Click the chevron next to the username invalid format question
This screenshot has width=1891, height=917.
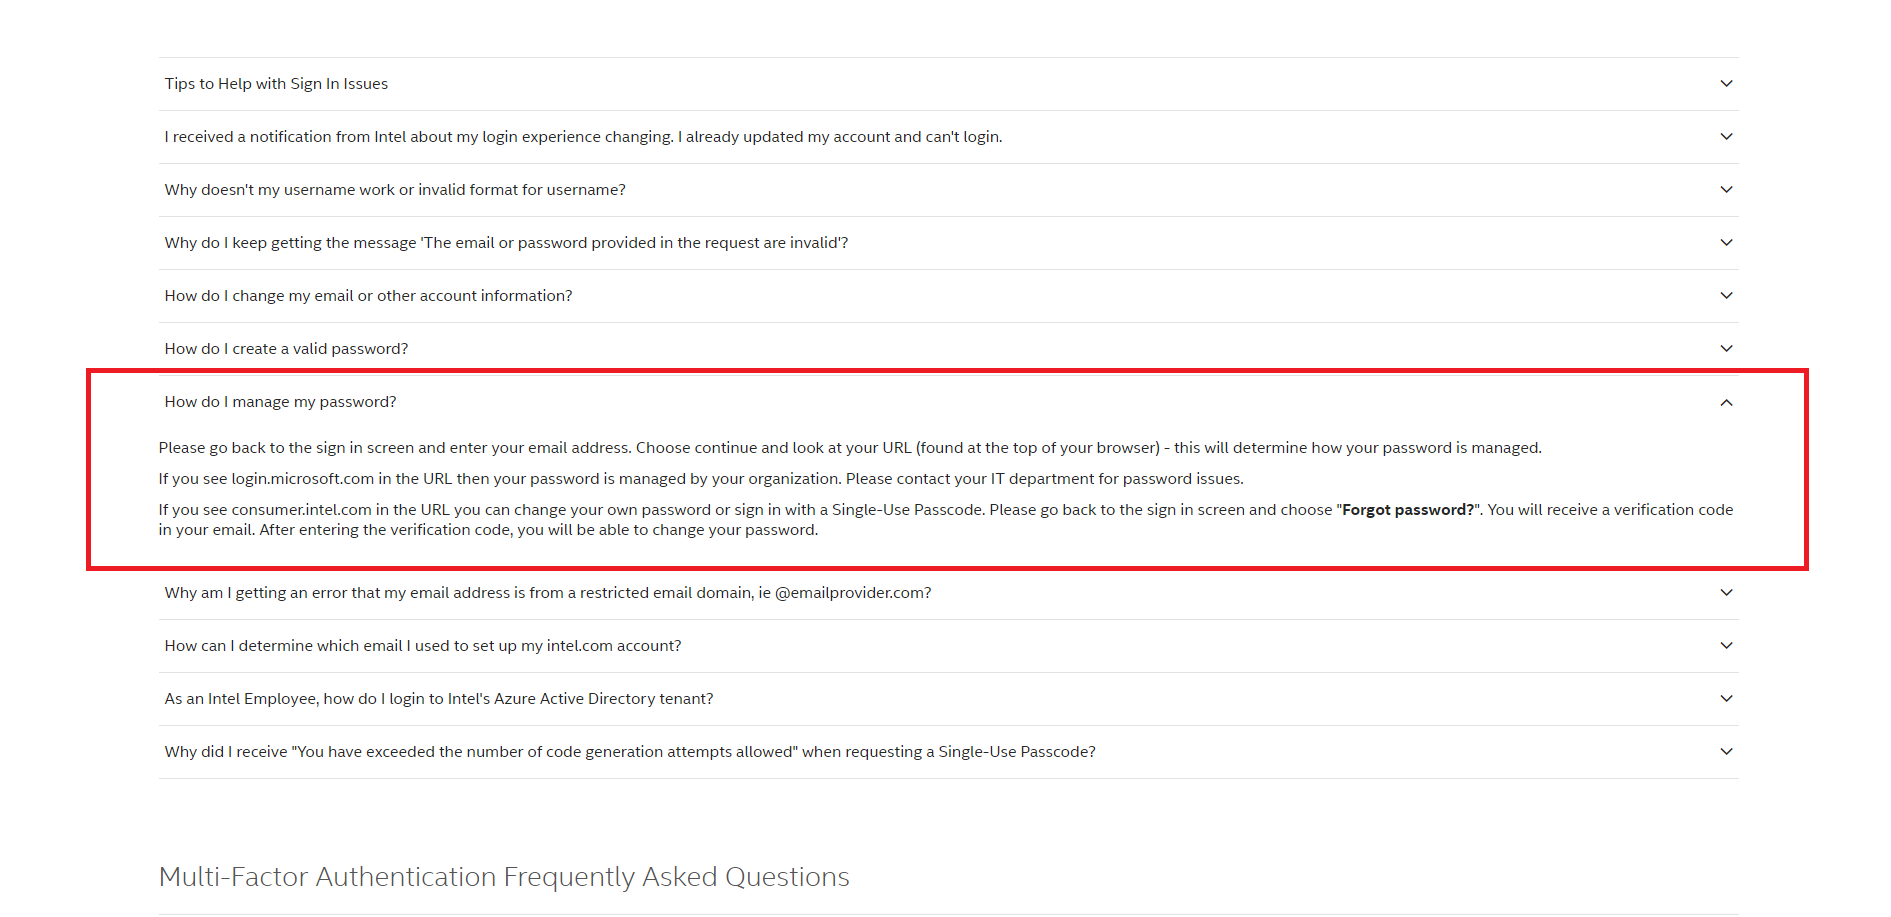coord(1726,190)
